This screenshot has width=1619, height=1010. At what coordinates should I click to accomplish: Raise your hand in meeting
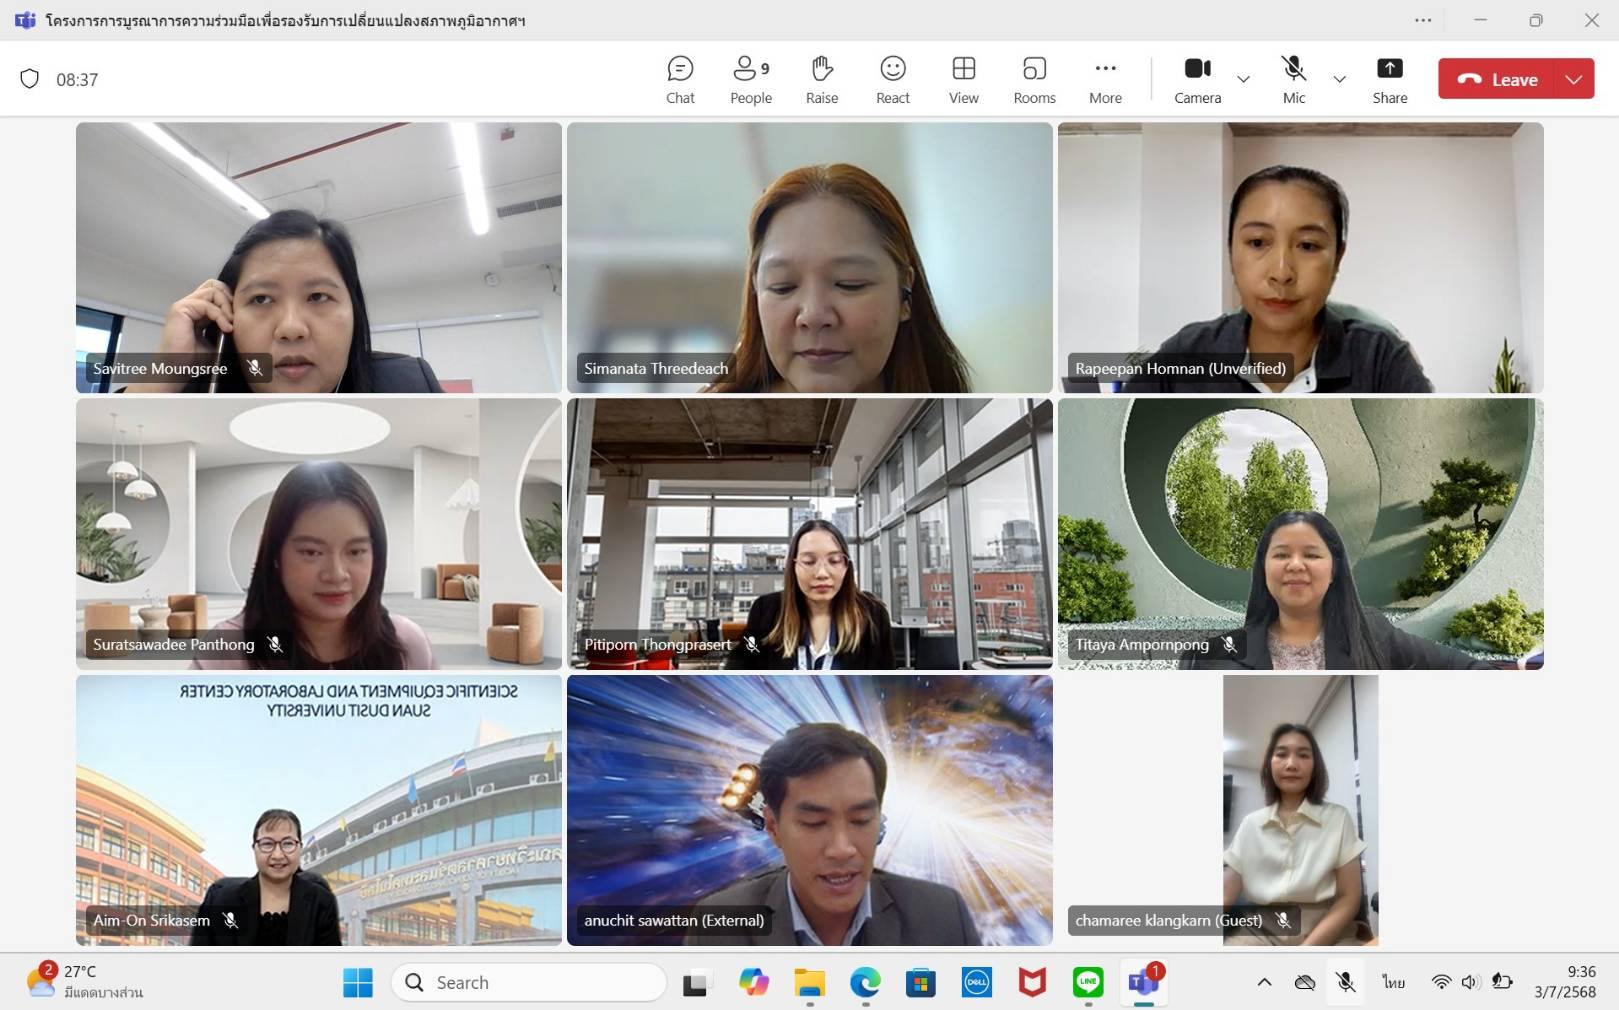pyautogui.click(x=821, y=79)
